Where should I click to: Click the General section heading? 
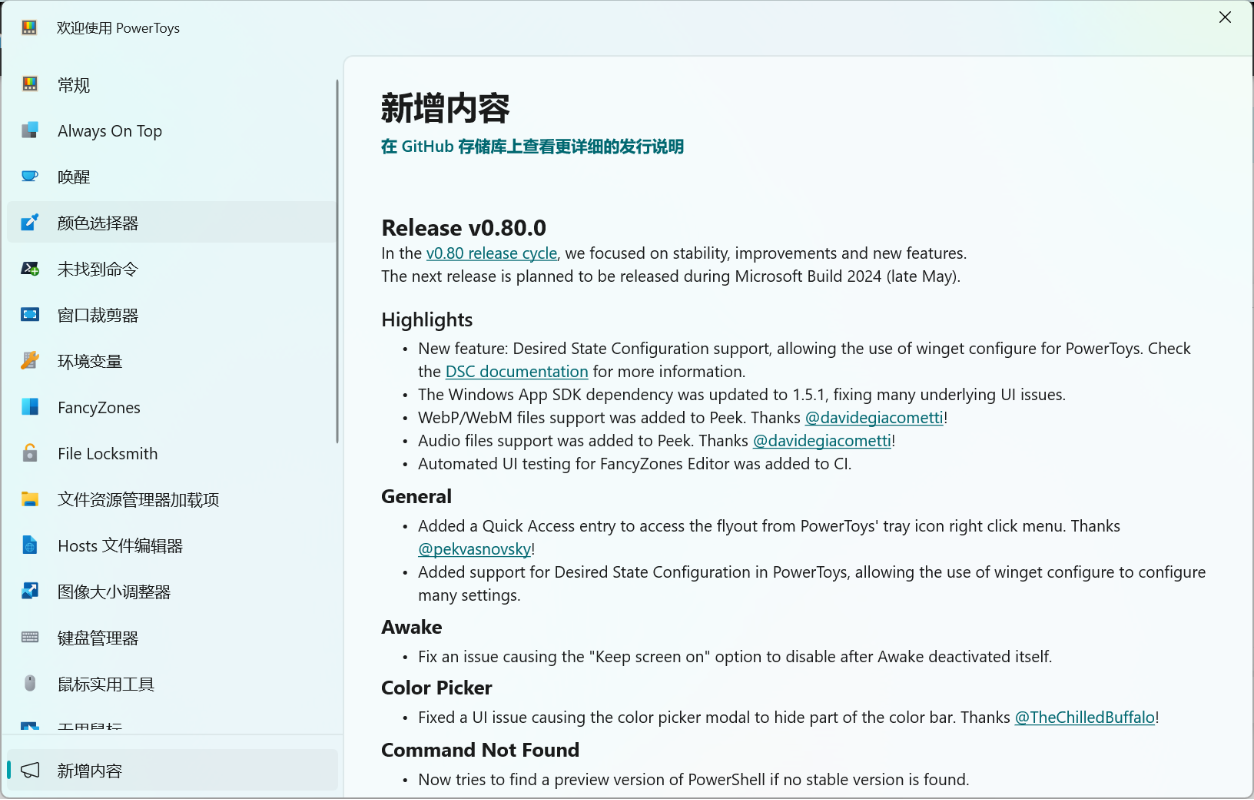click(416, 496)
